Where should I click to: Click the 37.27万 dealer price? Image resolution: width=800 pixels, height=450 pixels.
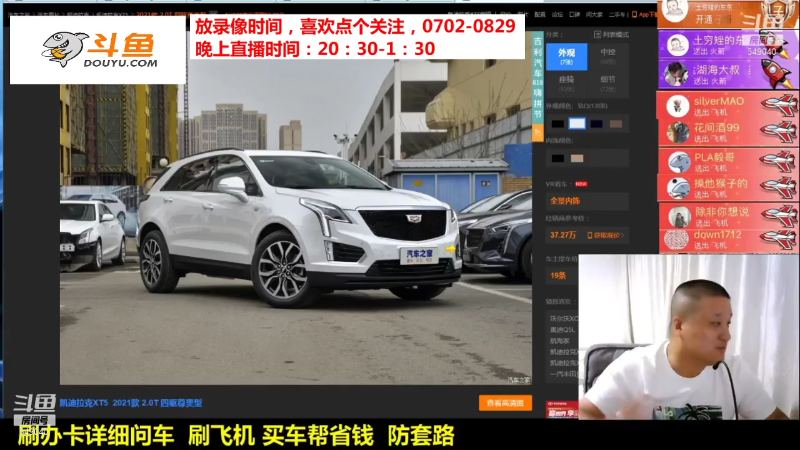563,235
